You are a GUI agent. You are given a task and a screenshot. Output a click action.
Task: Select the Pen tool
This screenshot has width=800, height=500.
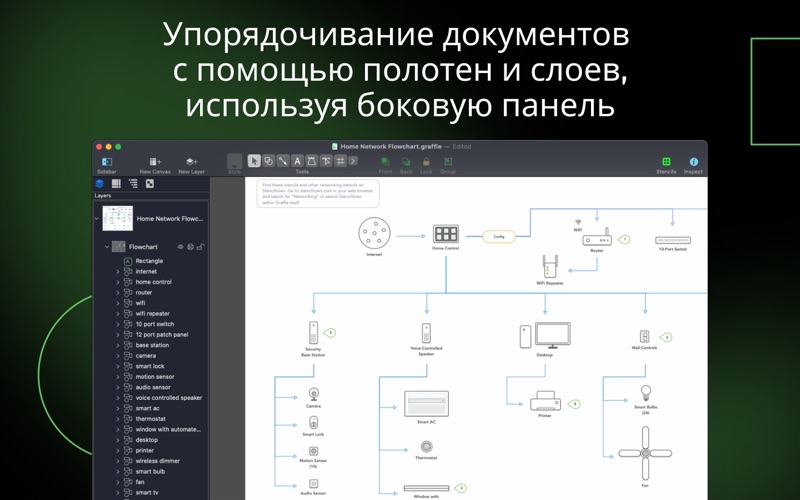pos(311,161)
